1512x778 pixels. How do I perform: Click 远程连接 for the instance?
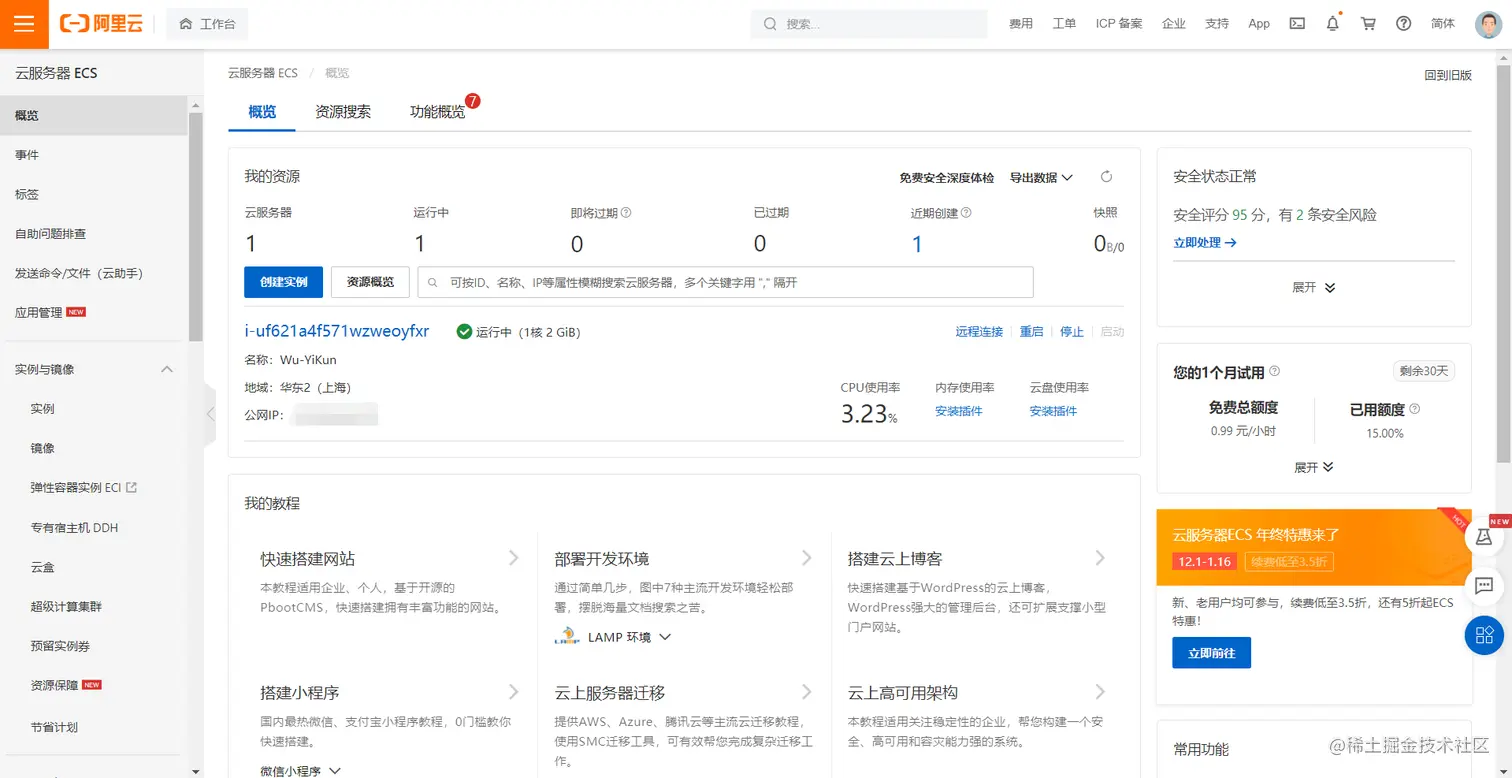point(979,332)
